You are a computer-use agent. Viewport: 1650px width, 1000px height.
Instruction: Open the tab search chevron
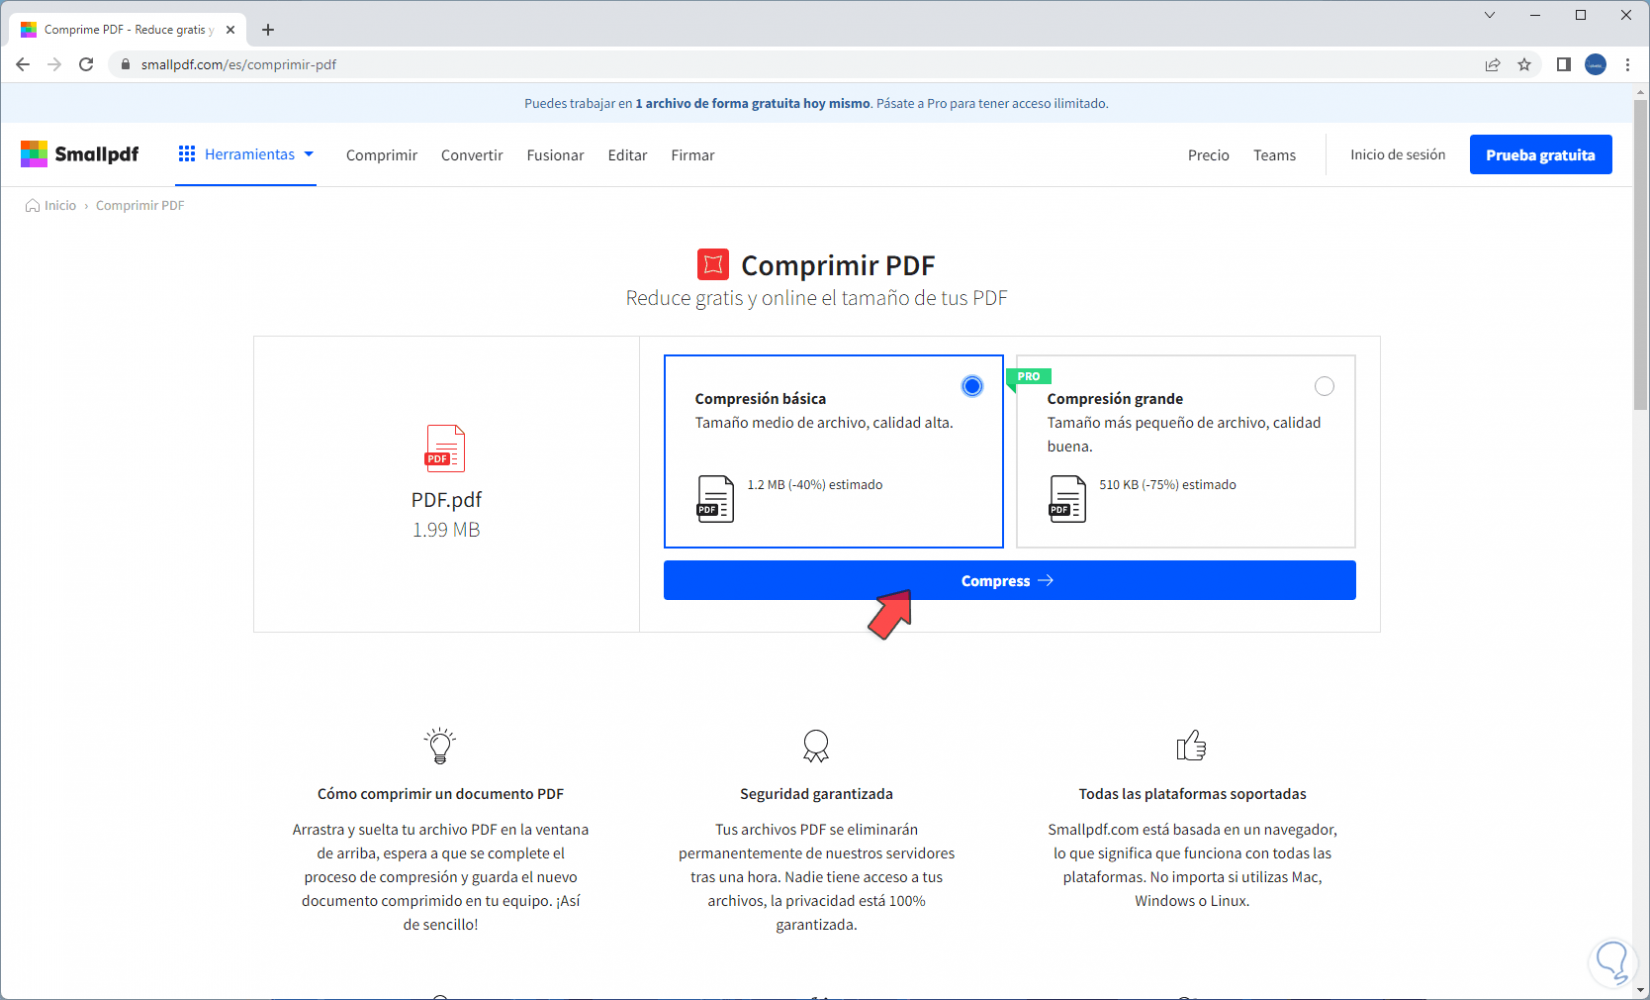pos(1490,15)
